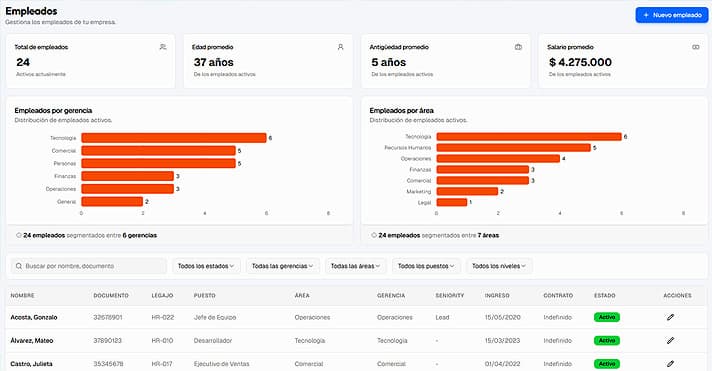Click Tecnología bar in Empleados por gerencia chart
Screen dimensions: 712x371
point(173,138)
